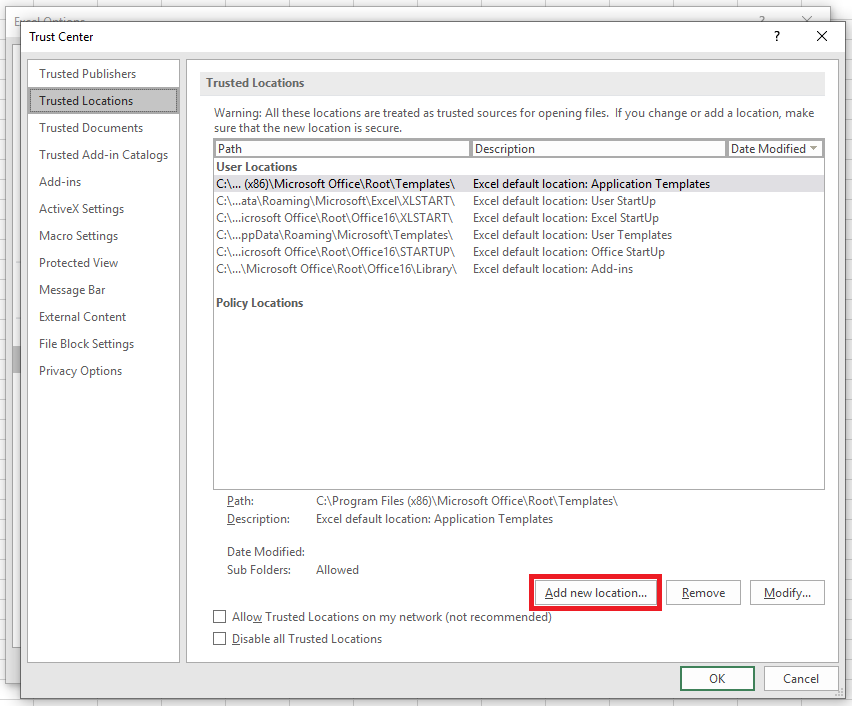
Task: Close the Trust Center dialog
Action: point(822,36)
